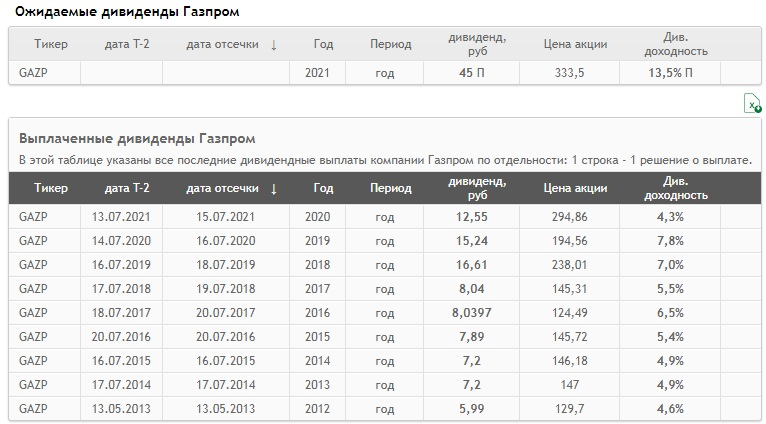The image size is (766, 424).
Task: Select the T-2 date 14.07.2020
Action: pyautogui.click(x=121, y=241)
